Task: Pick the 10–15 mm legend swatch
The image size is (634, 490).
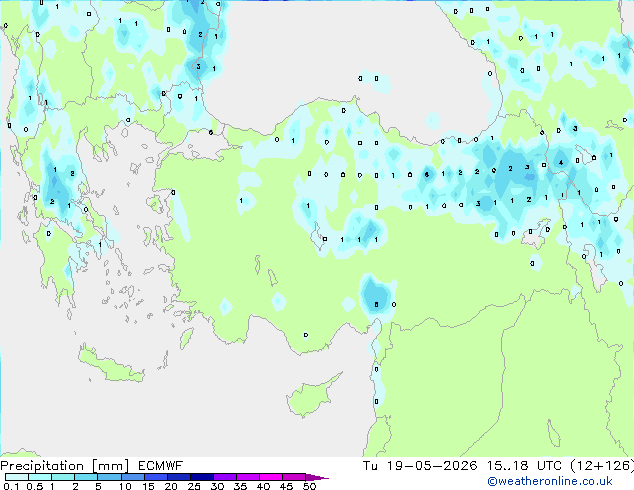Action: [x=132, y=477]
